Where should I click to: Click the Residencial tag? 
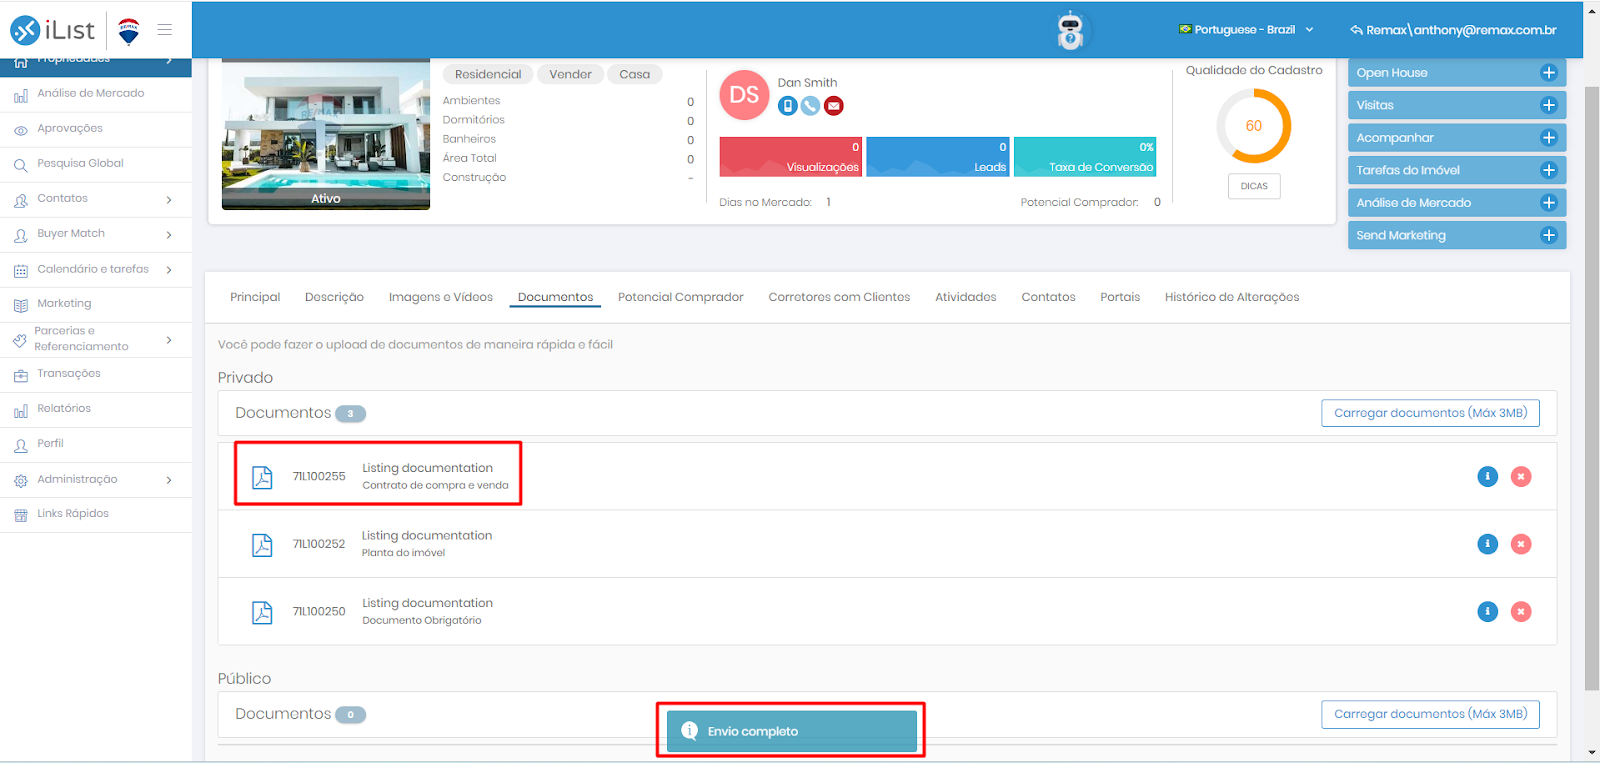488,74
